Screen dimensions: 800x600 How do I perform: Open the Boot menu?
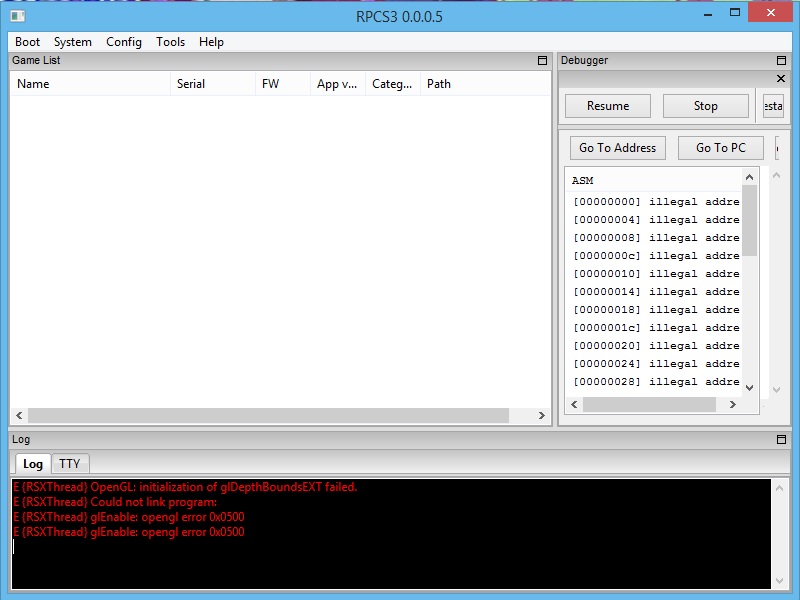(x=28, y=42)
